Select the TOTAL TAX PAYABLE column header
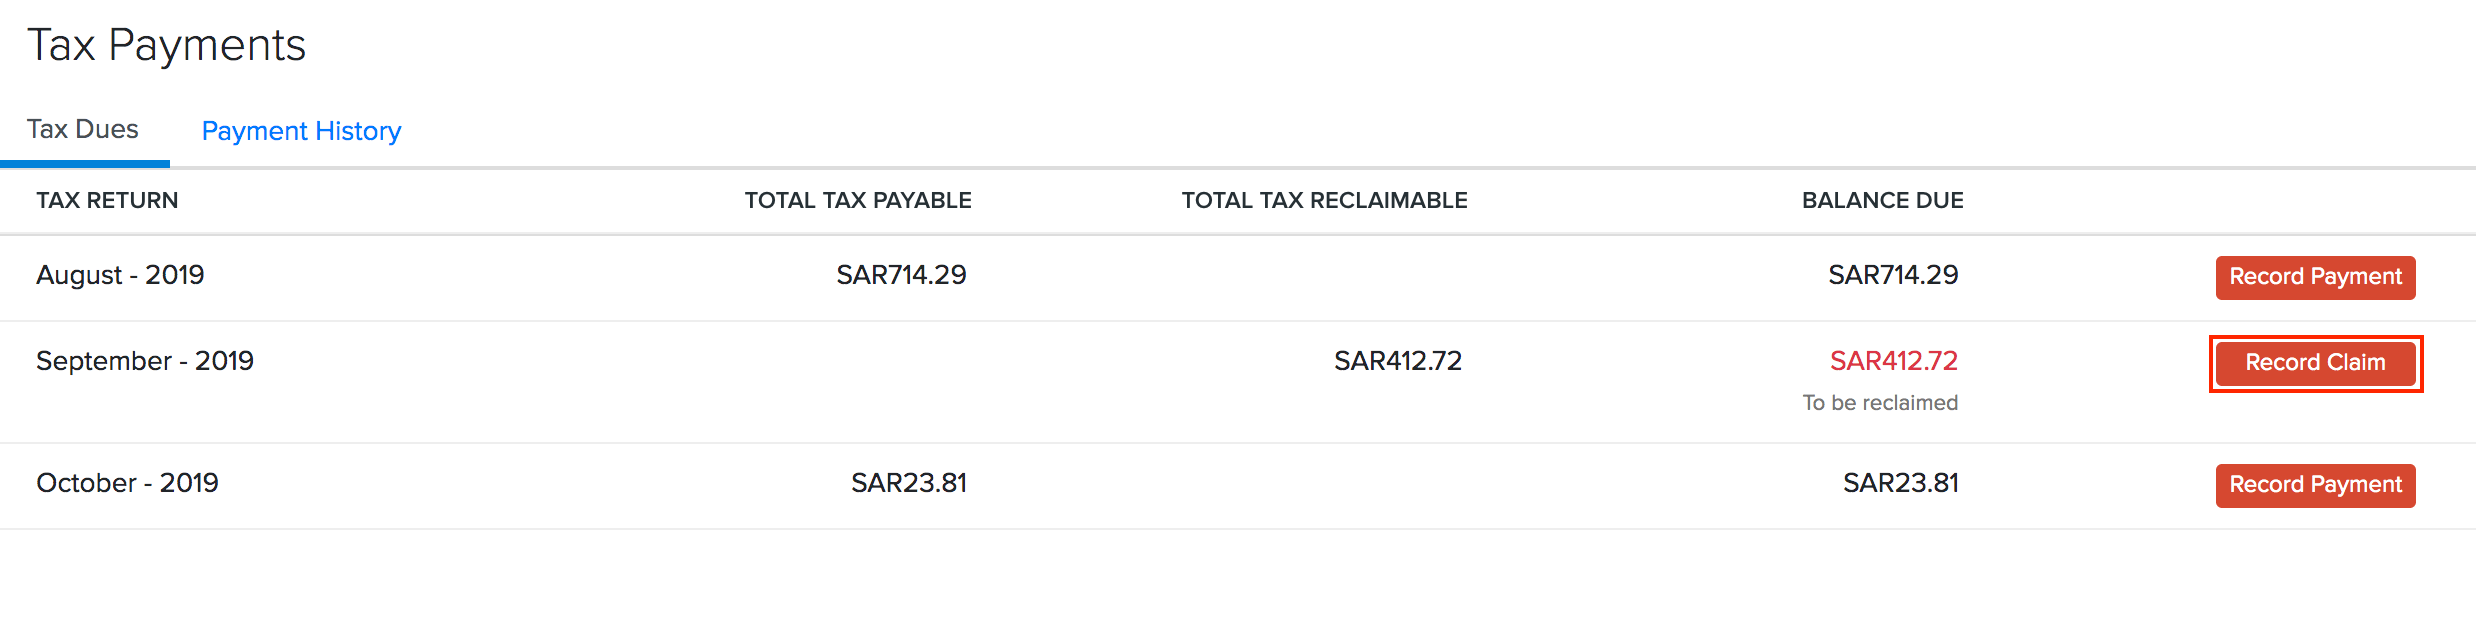2476x620 pixels. 857,200
